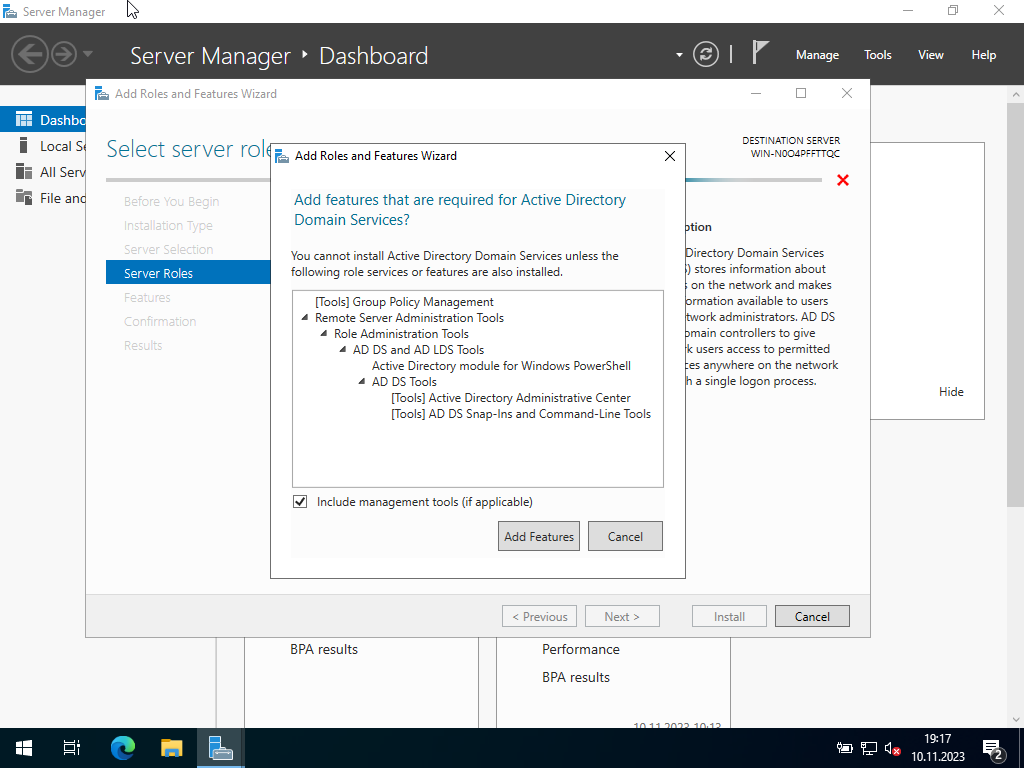Open the navigation history dropdown arrow

(88, 54)
